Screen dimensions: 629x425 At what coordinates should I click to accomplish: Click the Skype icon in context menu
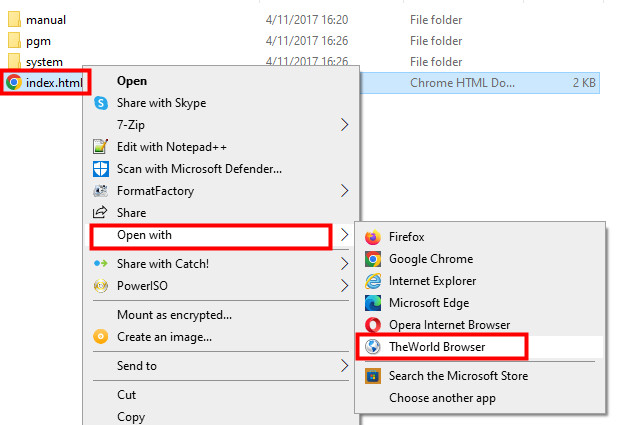point(100,103)
